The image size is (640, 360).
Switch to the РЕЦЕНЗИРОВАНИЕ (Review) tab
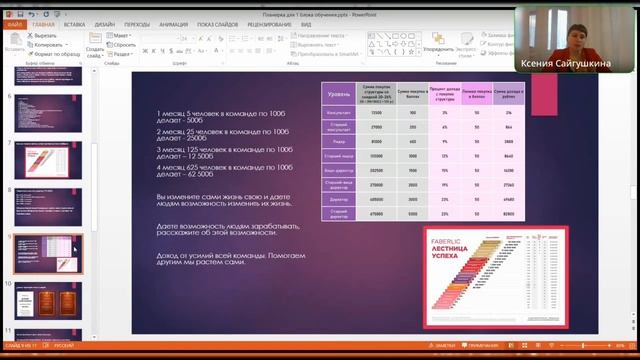coord(269,24)
